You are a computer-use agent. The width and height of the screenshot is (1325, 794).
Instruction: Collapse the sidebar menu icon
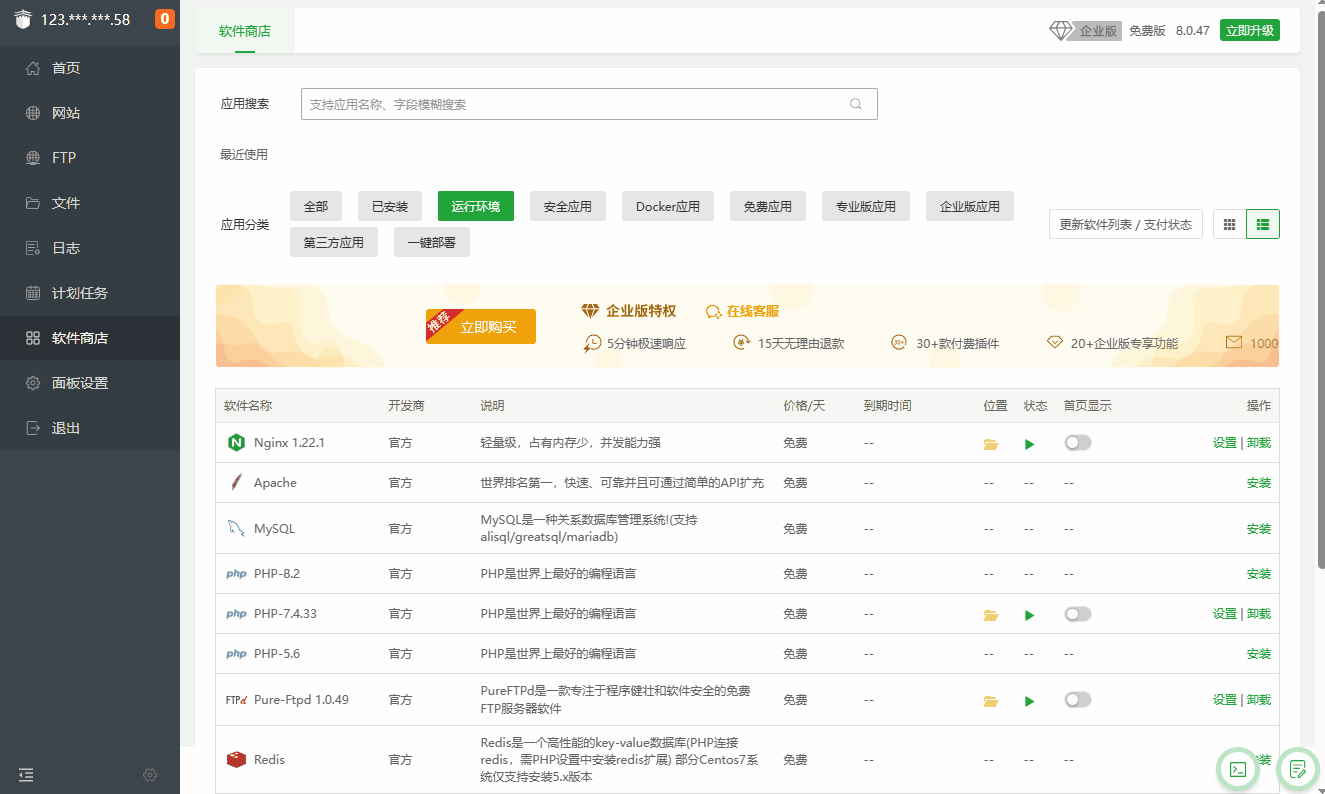coord(26,774)
